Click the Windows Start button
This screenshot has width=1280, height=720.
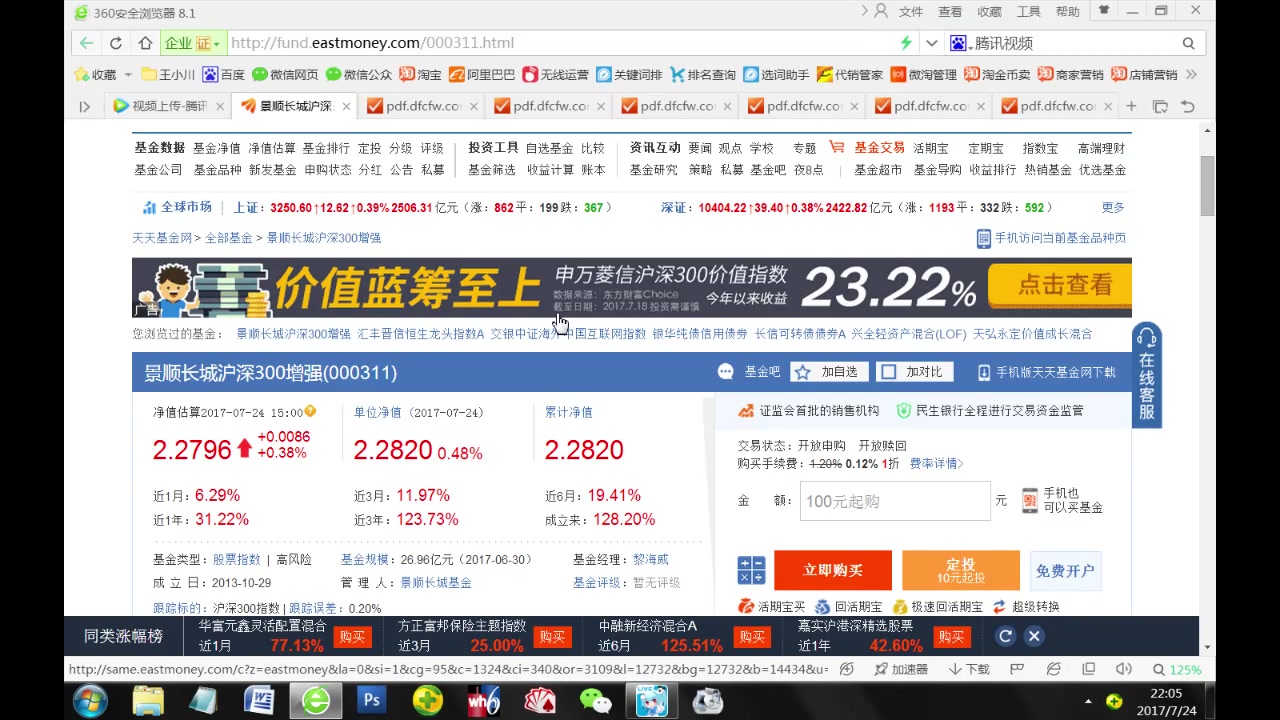click(x=90, y=700)
